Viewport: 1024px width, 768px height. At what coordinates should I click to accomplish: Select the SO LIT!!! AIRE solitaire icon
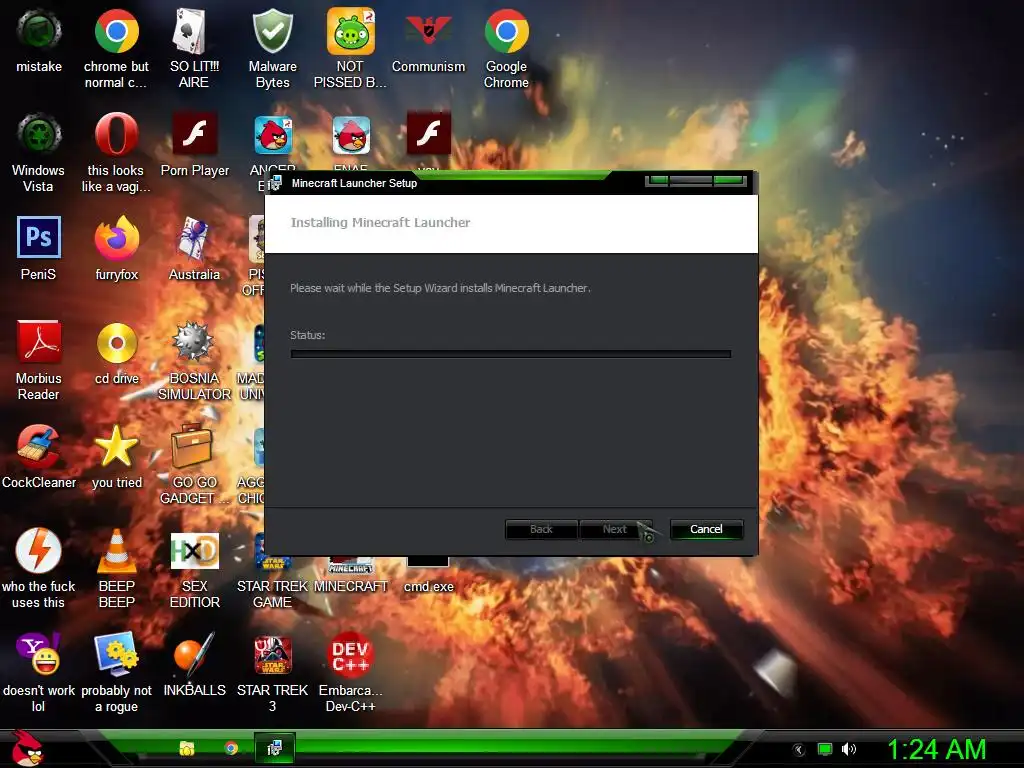(194, 48)
